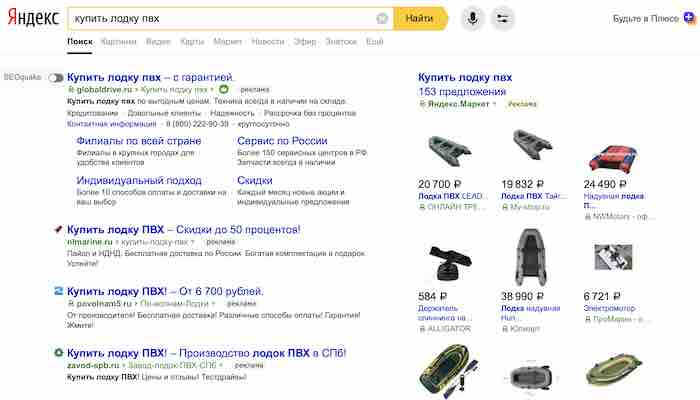Open the boat thumbnail priced 19 832 ₽
Viewport: 700px width, 400px height.
[532, 144]
